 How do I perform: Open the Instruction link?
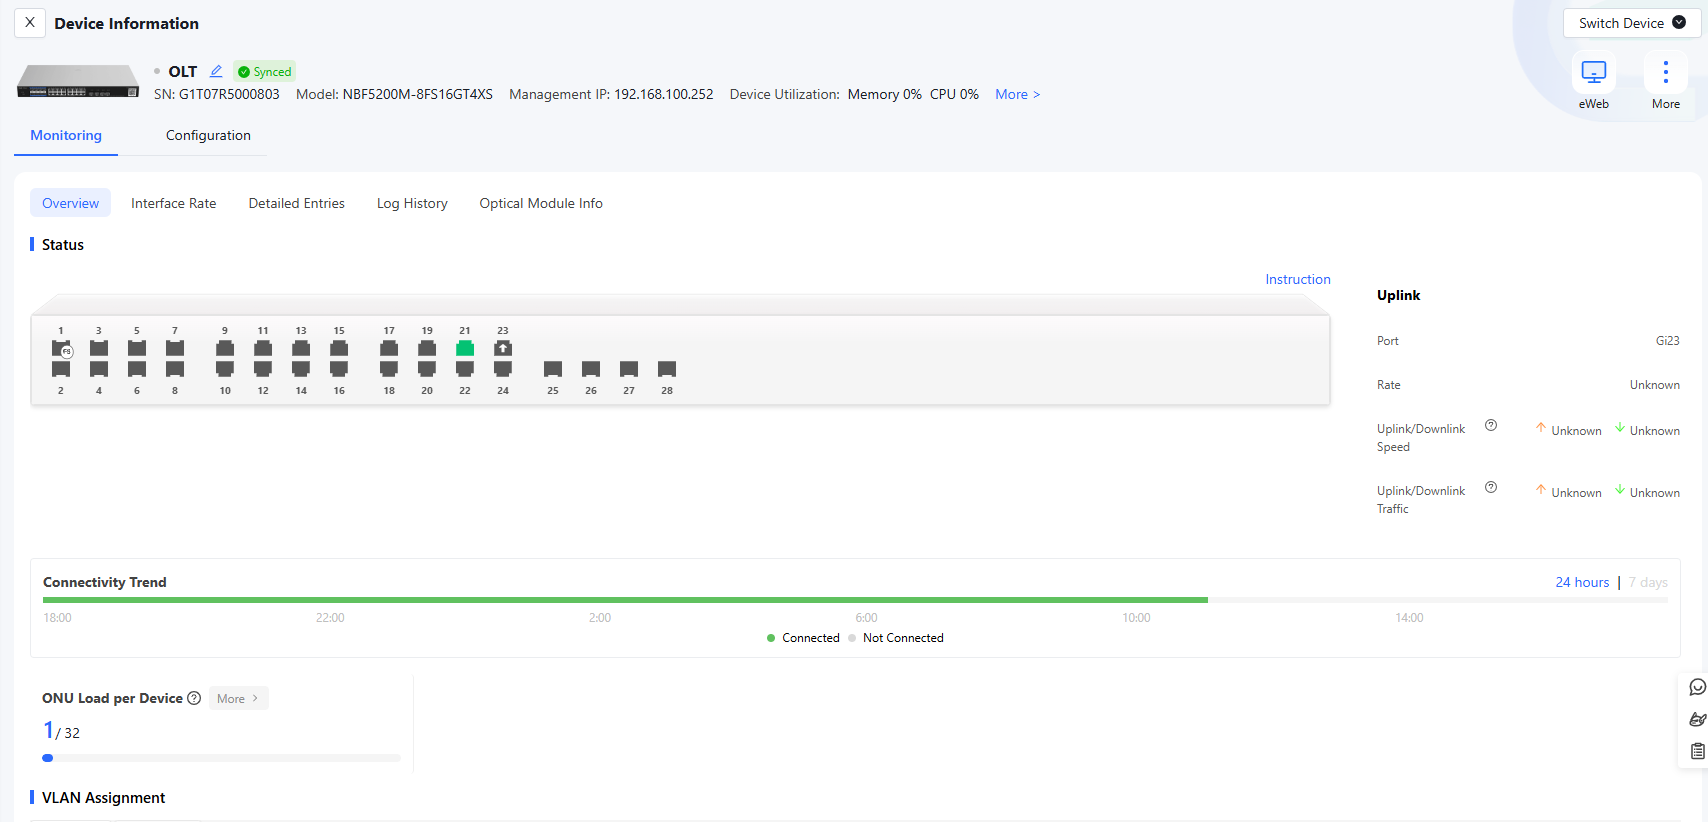[x=1298, y=279]
